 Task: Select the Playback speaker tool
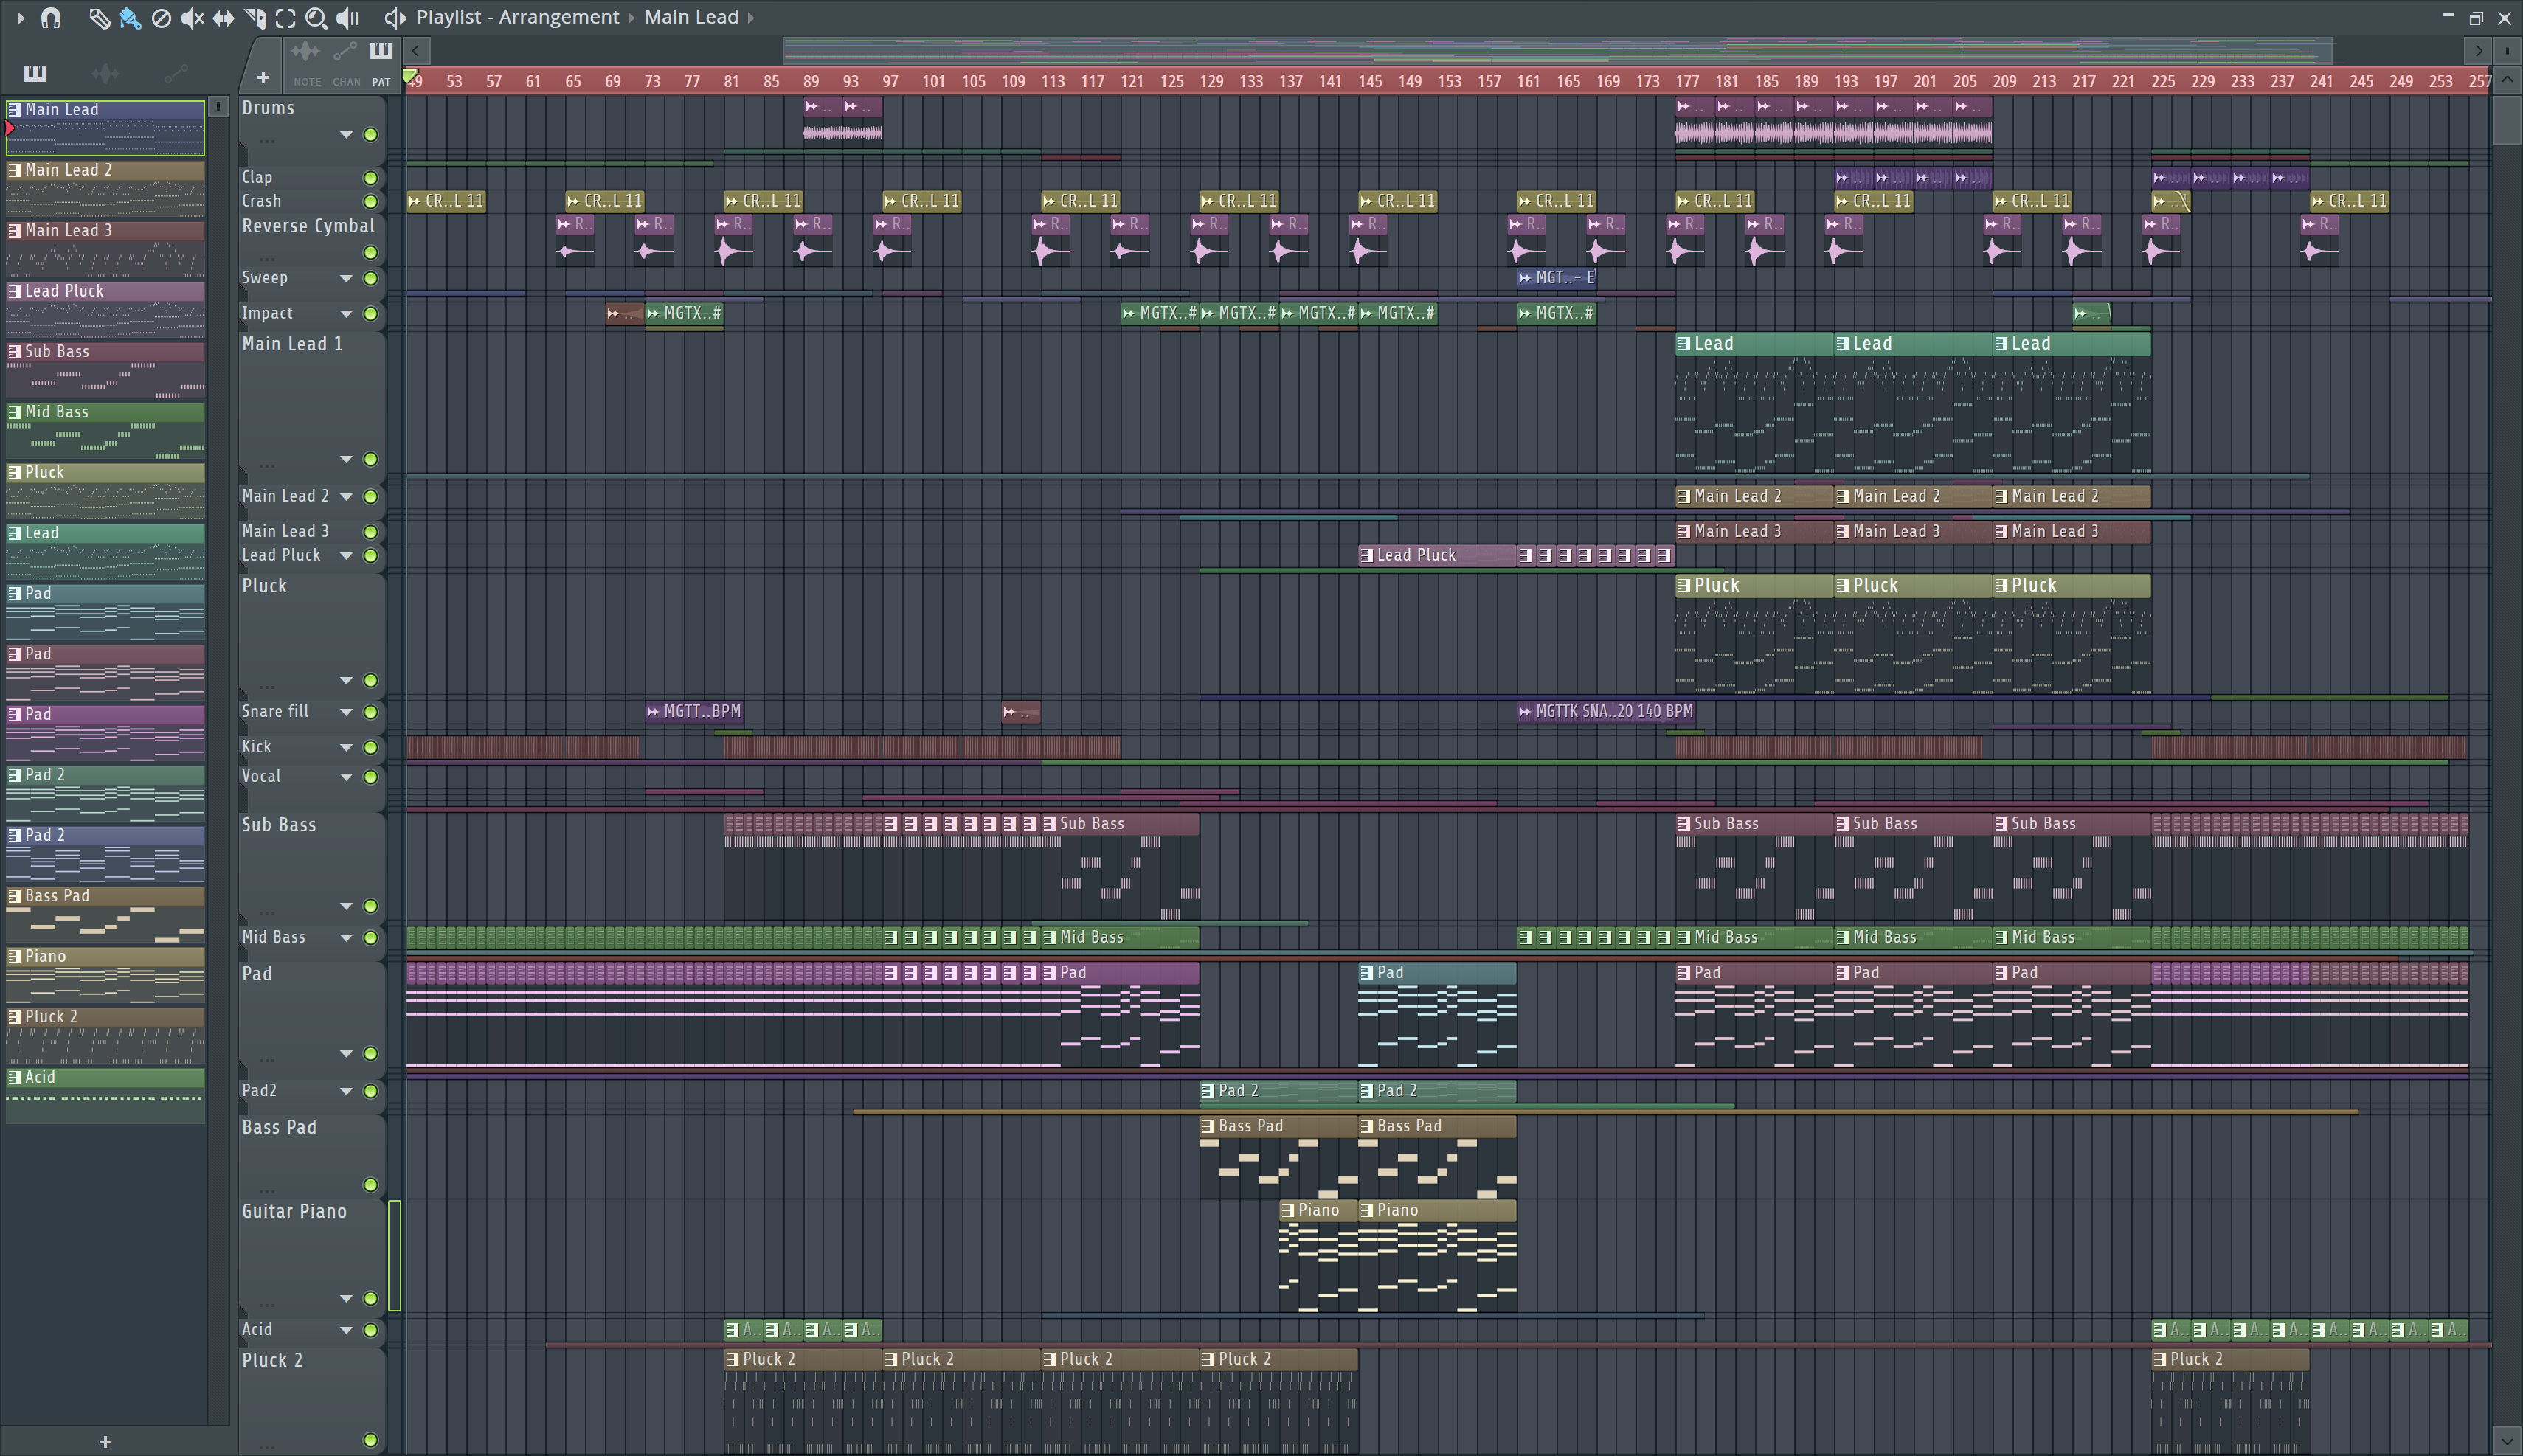(347, 18)
